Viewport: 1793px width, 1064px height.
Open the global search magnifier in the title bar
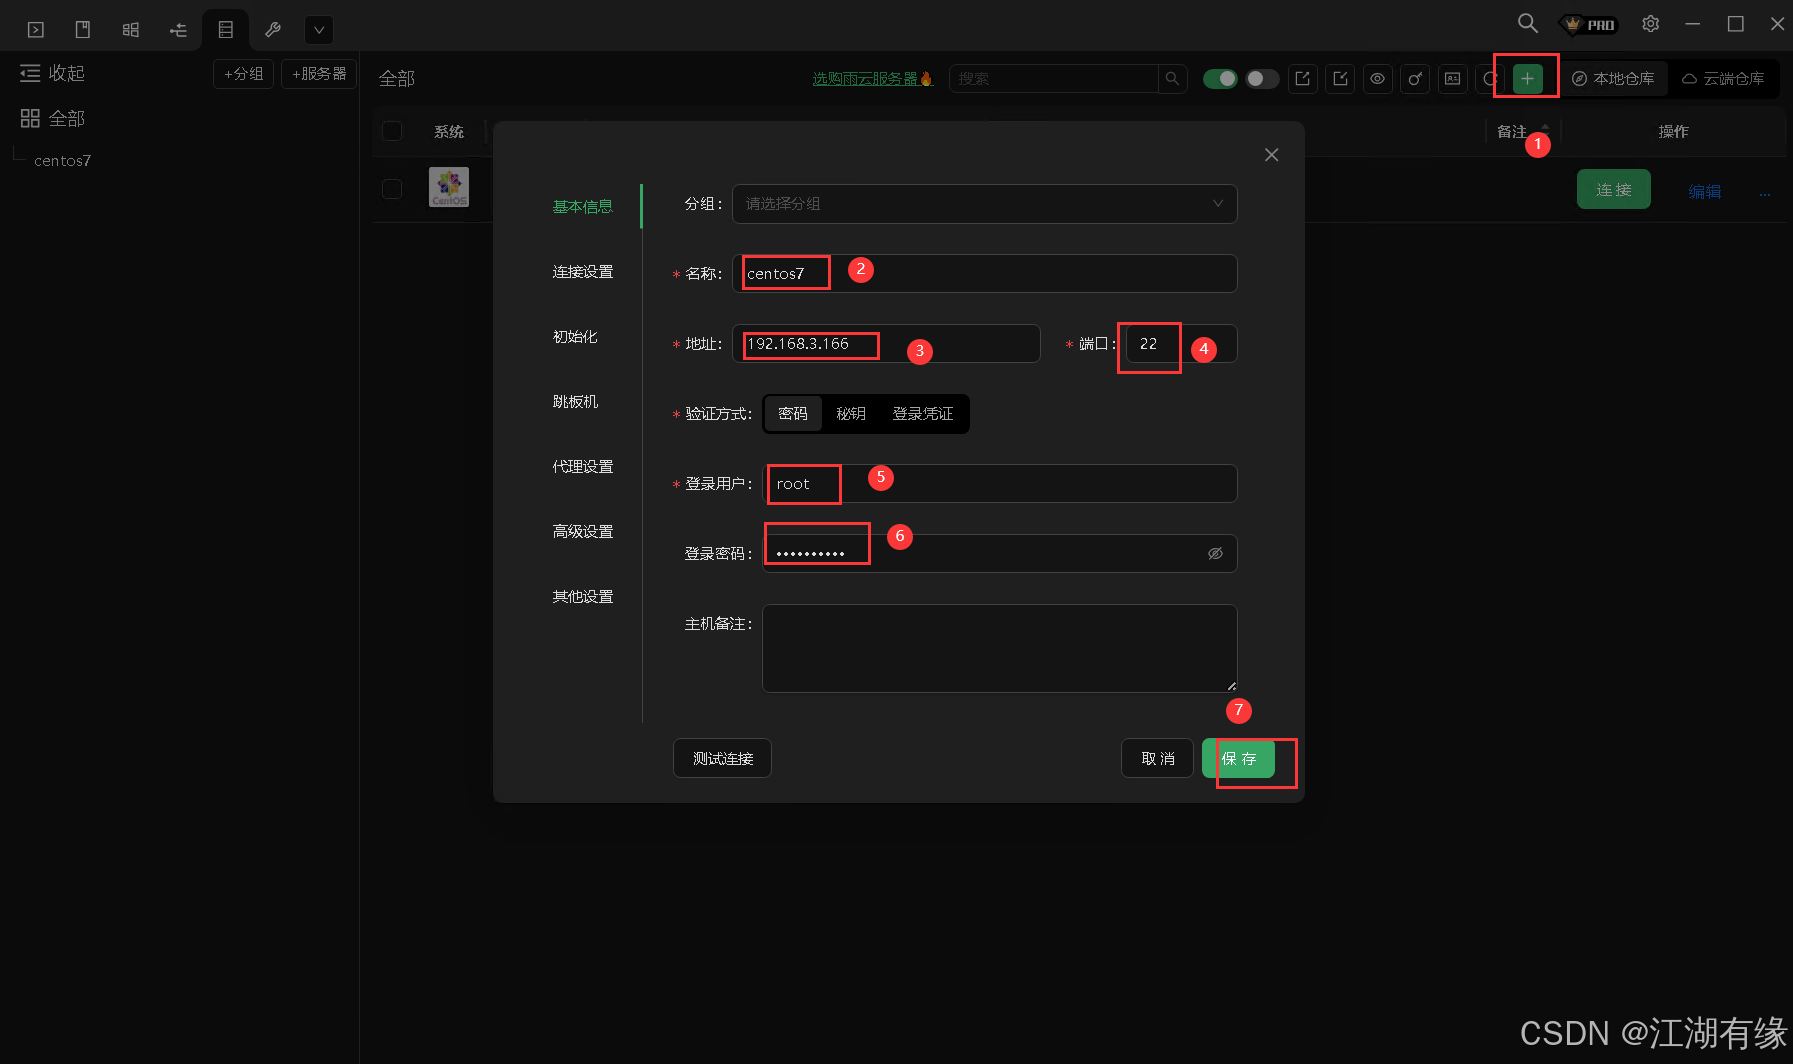click(1528, 23)
